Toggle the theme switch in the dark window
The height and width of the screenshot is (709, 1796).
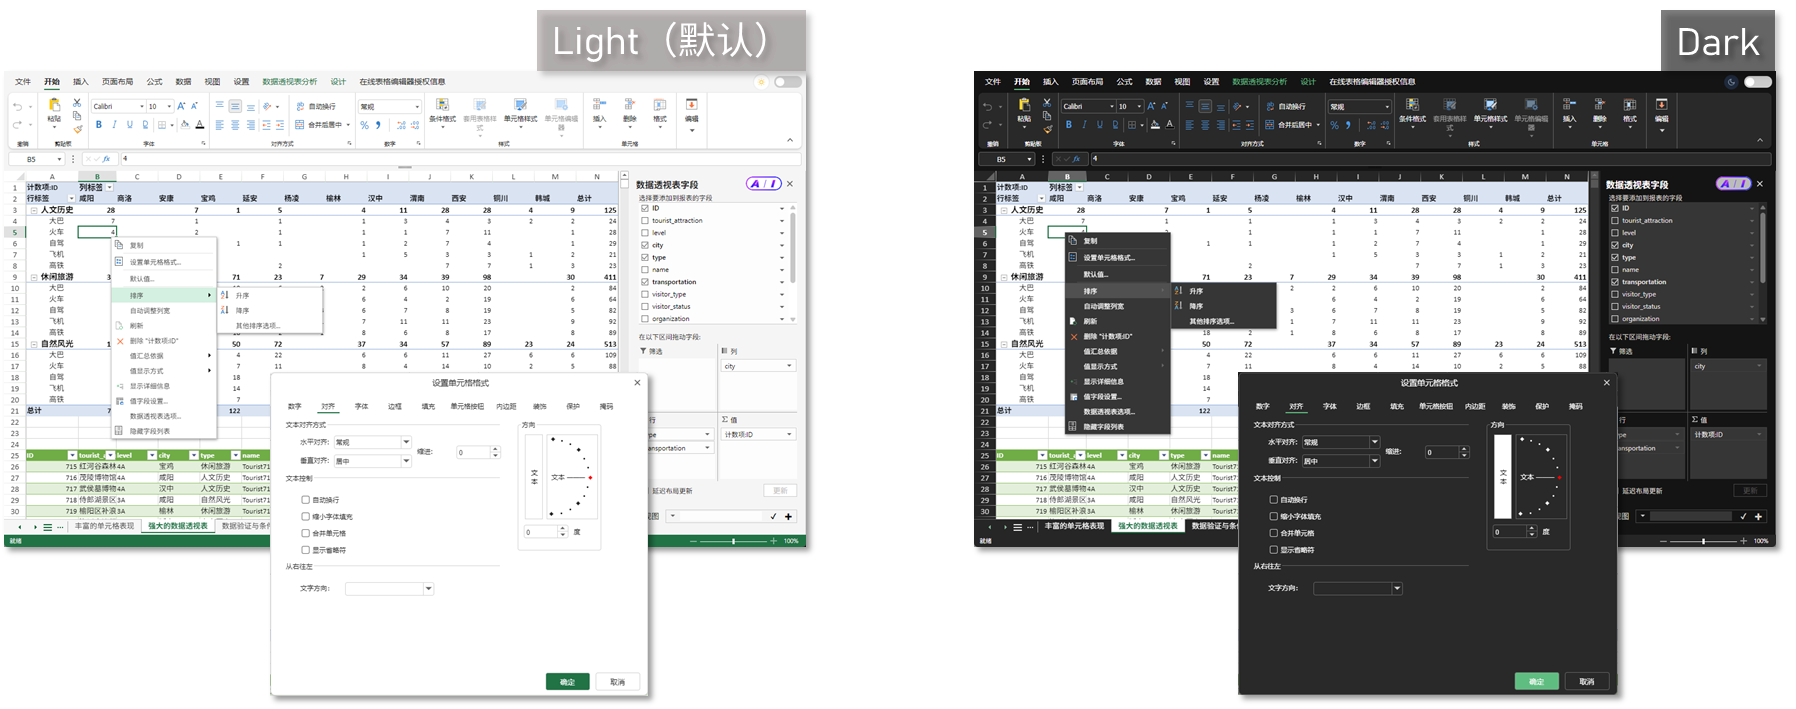[1758, 82]
